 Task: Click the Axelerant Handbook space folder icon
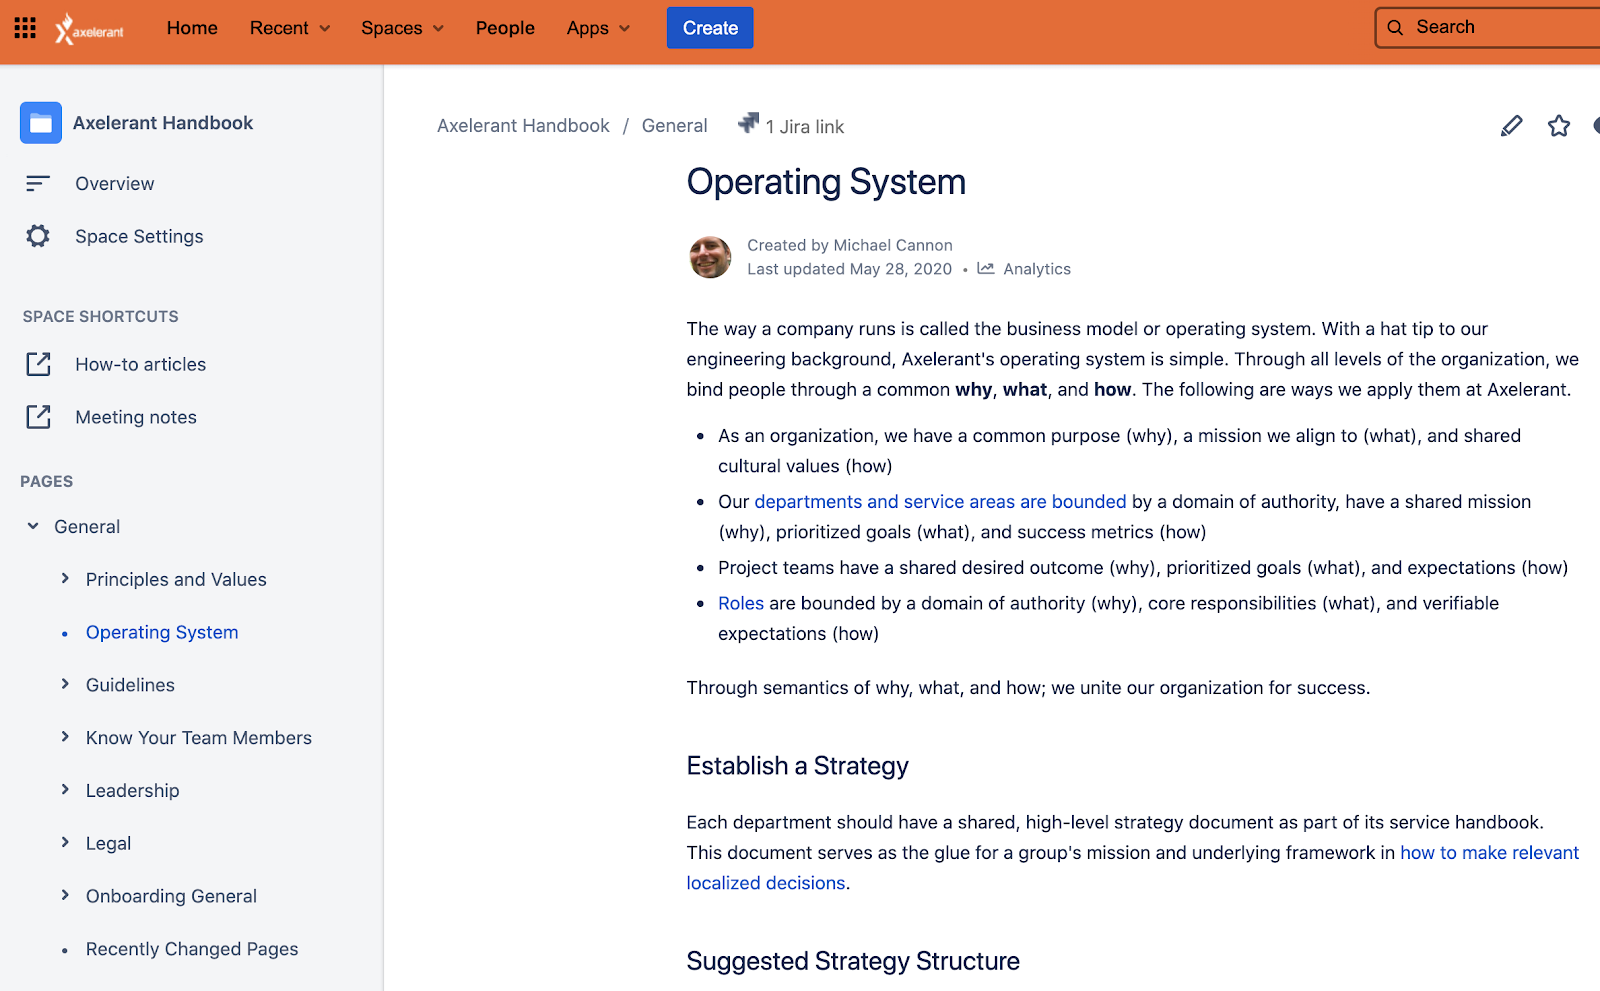(x=41, y=123)
